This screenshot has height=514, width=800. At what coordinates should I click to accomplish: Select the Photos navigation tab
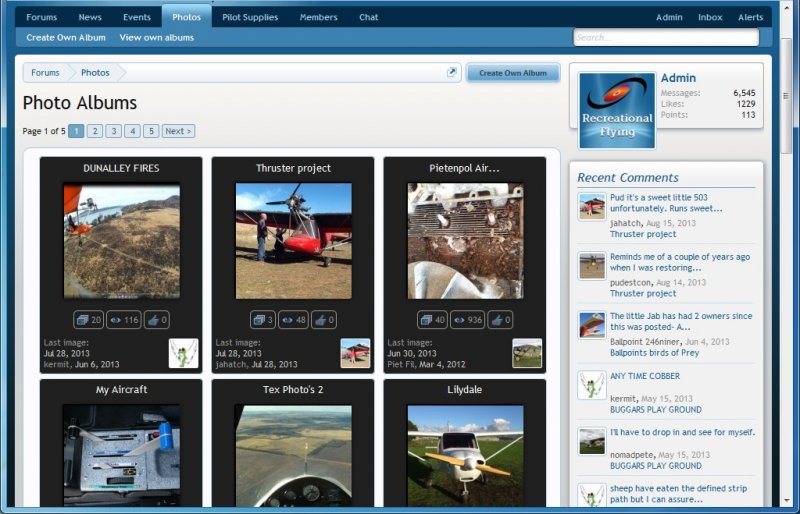pos(186,17)
